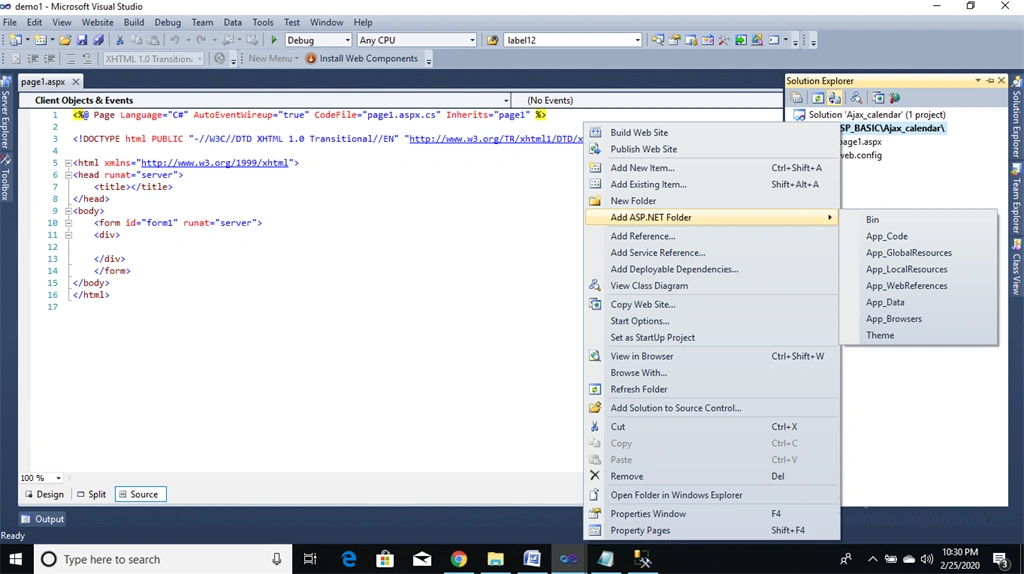Choose View in Browser from context menu
The image size is (1024, 574).
pyautogui.click(x=712, y=357)
